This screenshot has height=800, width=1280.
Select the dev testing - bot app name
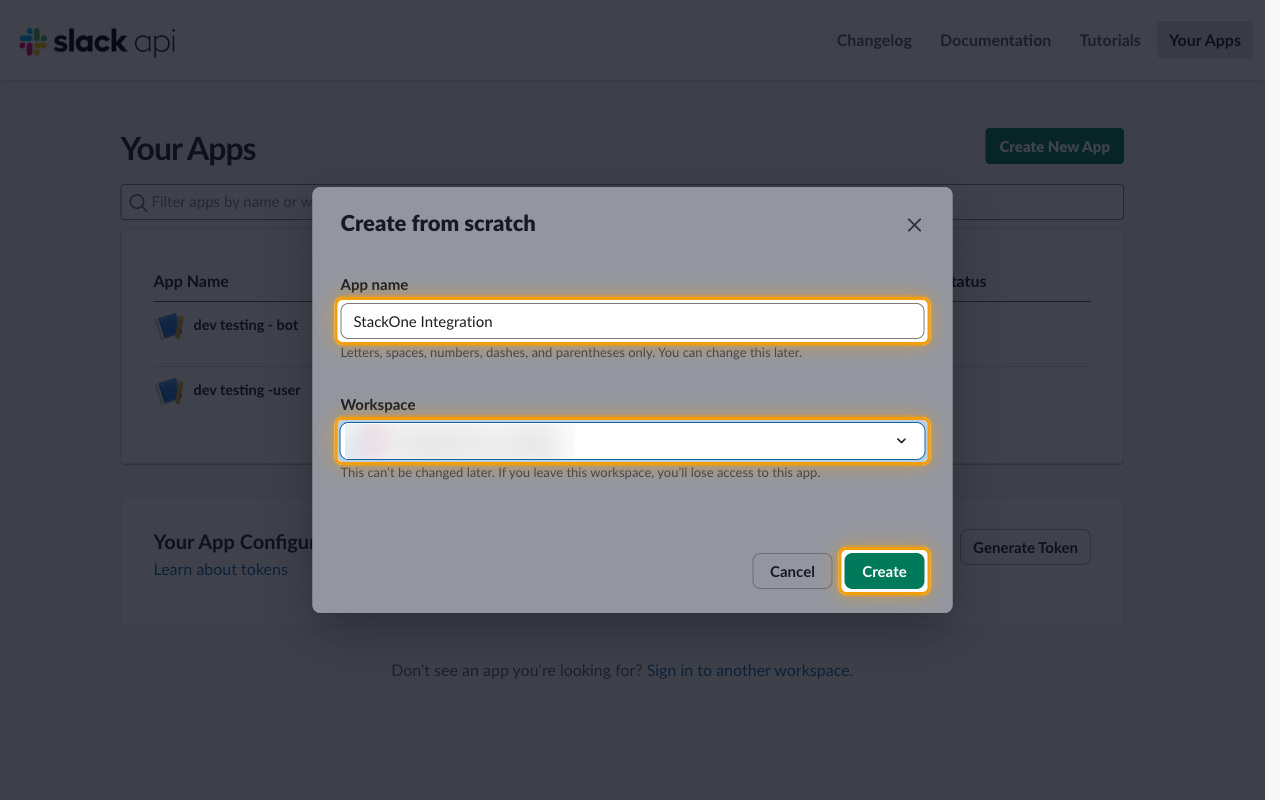tap(246, 325)
